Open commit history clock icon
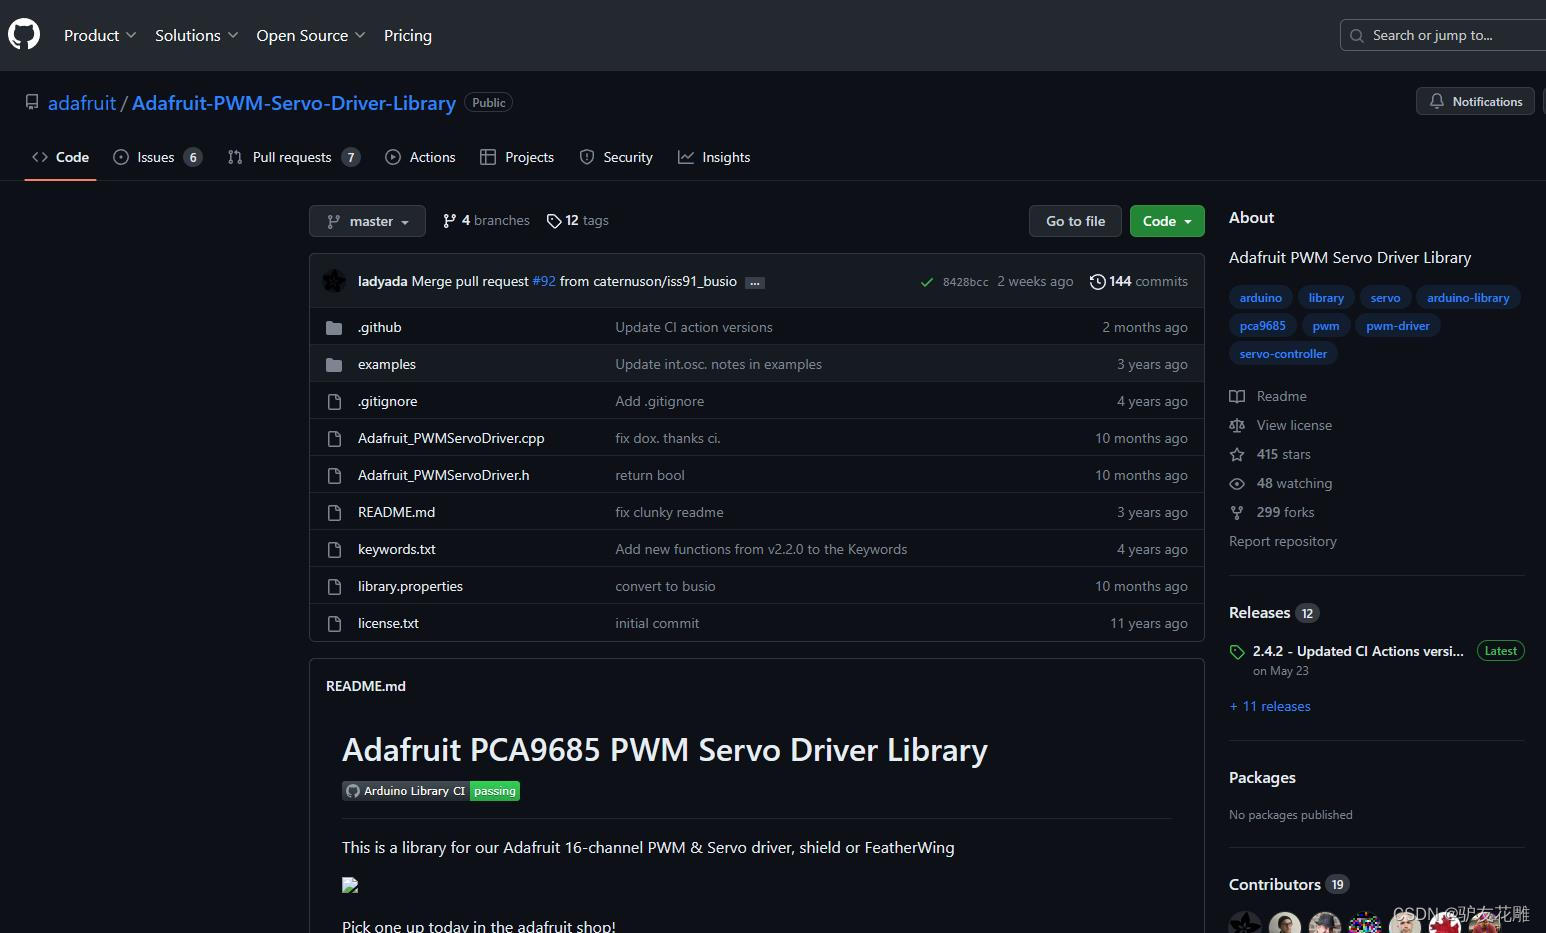Viewport: 1546px width, 933px height. coord(1097,282)
